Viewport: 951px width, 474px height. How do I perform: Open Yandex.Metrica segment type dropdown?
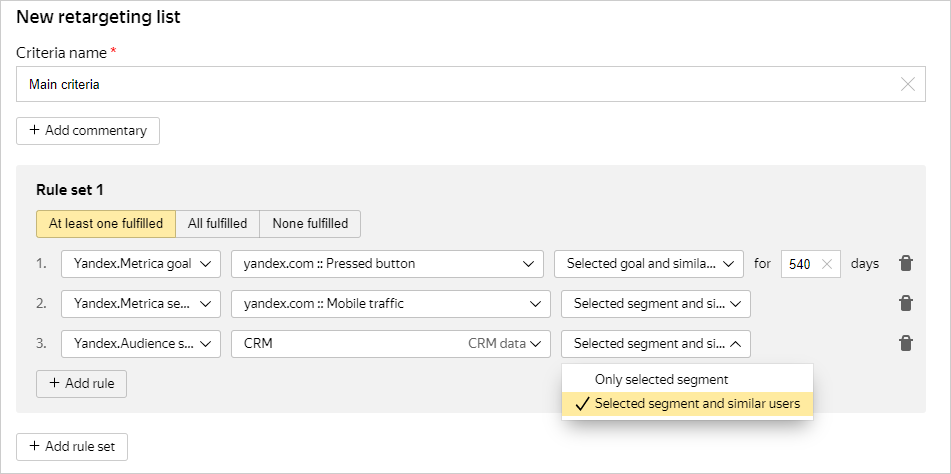141,303
